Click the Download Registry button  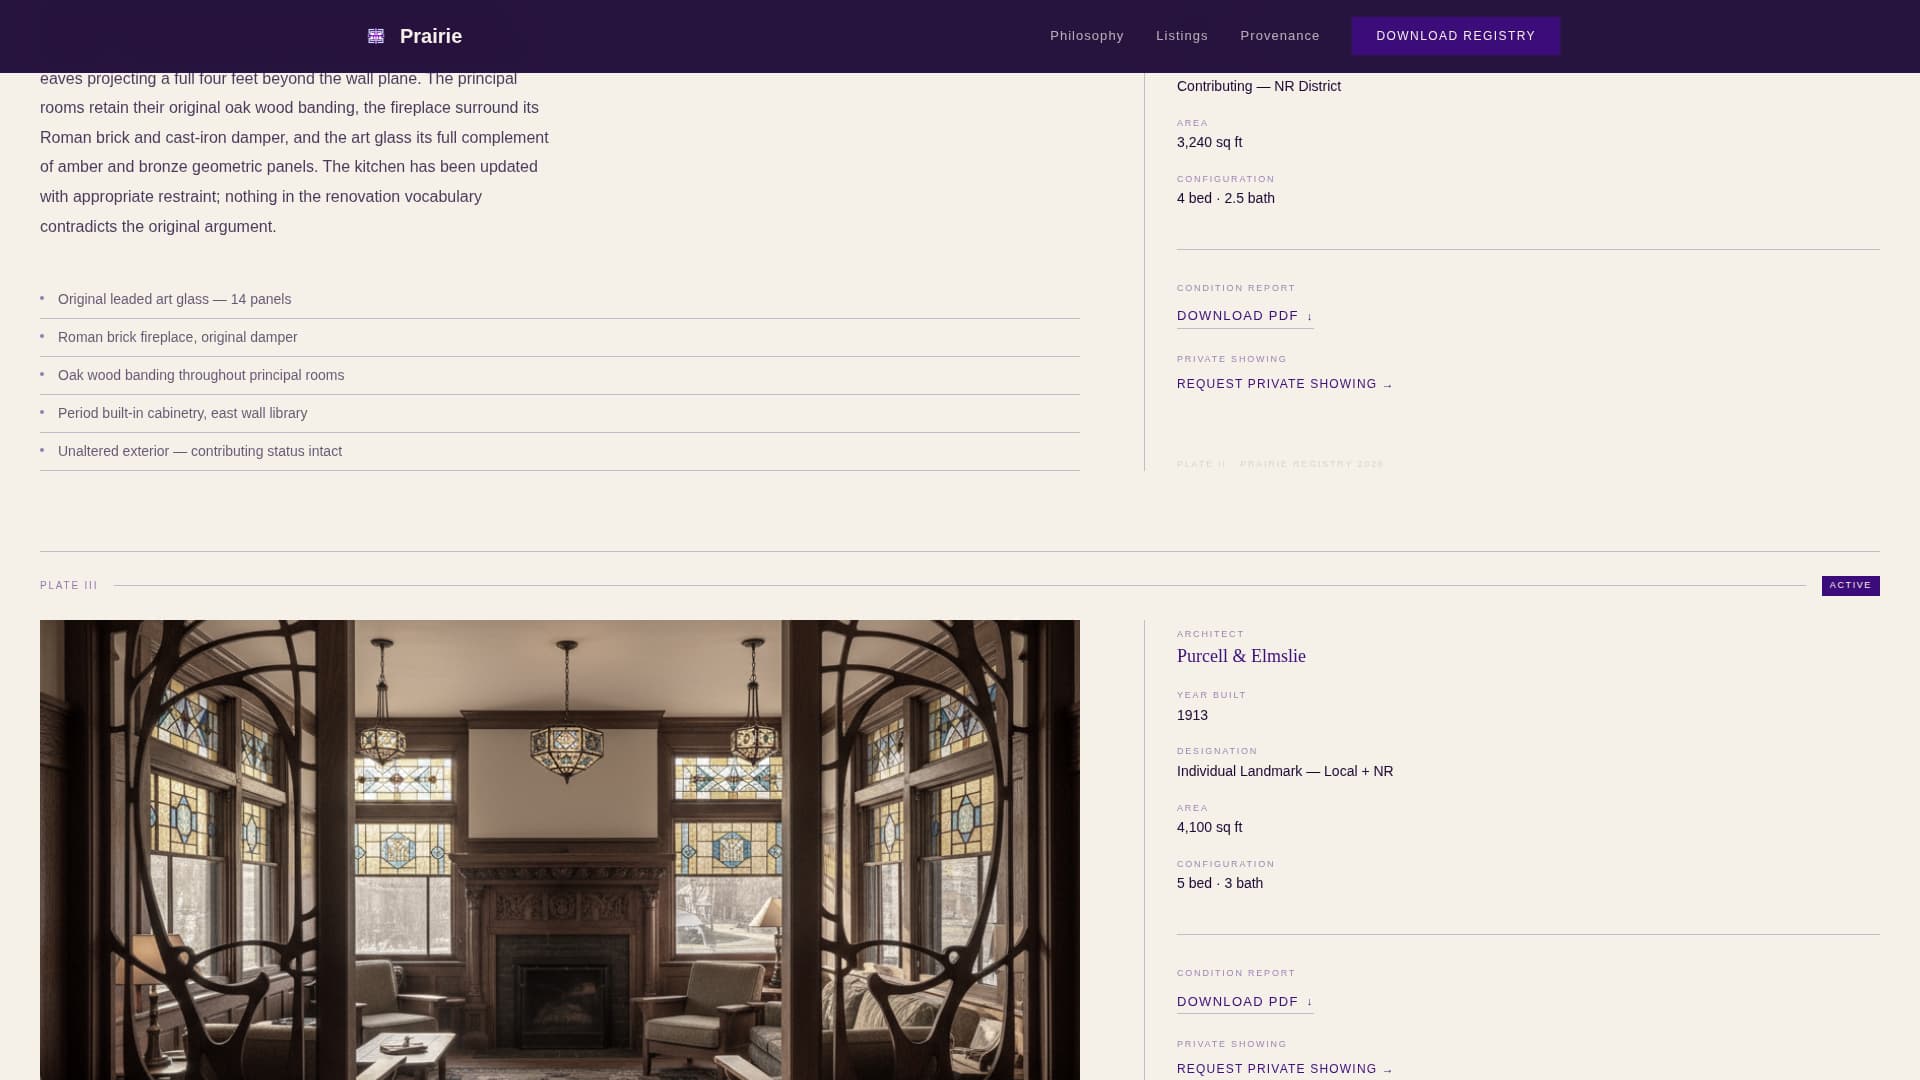(x=1455, y=36)
